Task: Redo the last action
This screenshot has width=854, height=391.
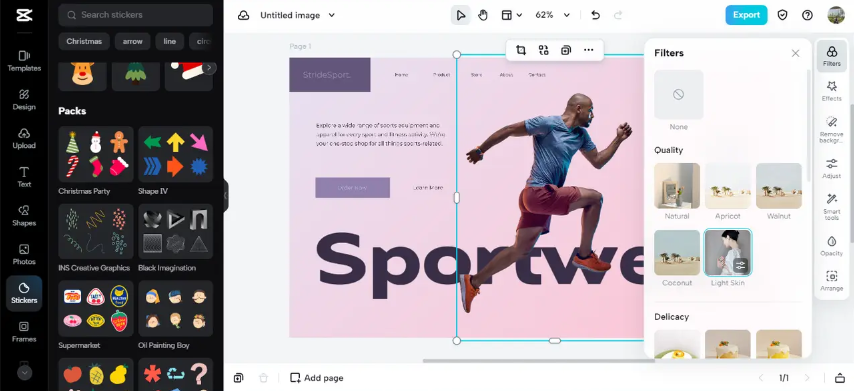Action: 618,15
